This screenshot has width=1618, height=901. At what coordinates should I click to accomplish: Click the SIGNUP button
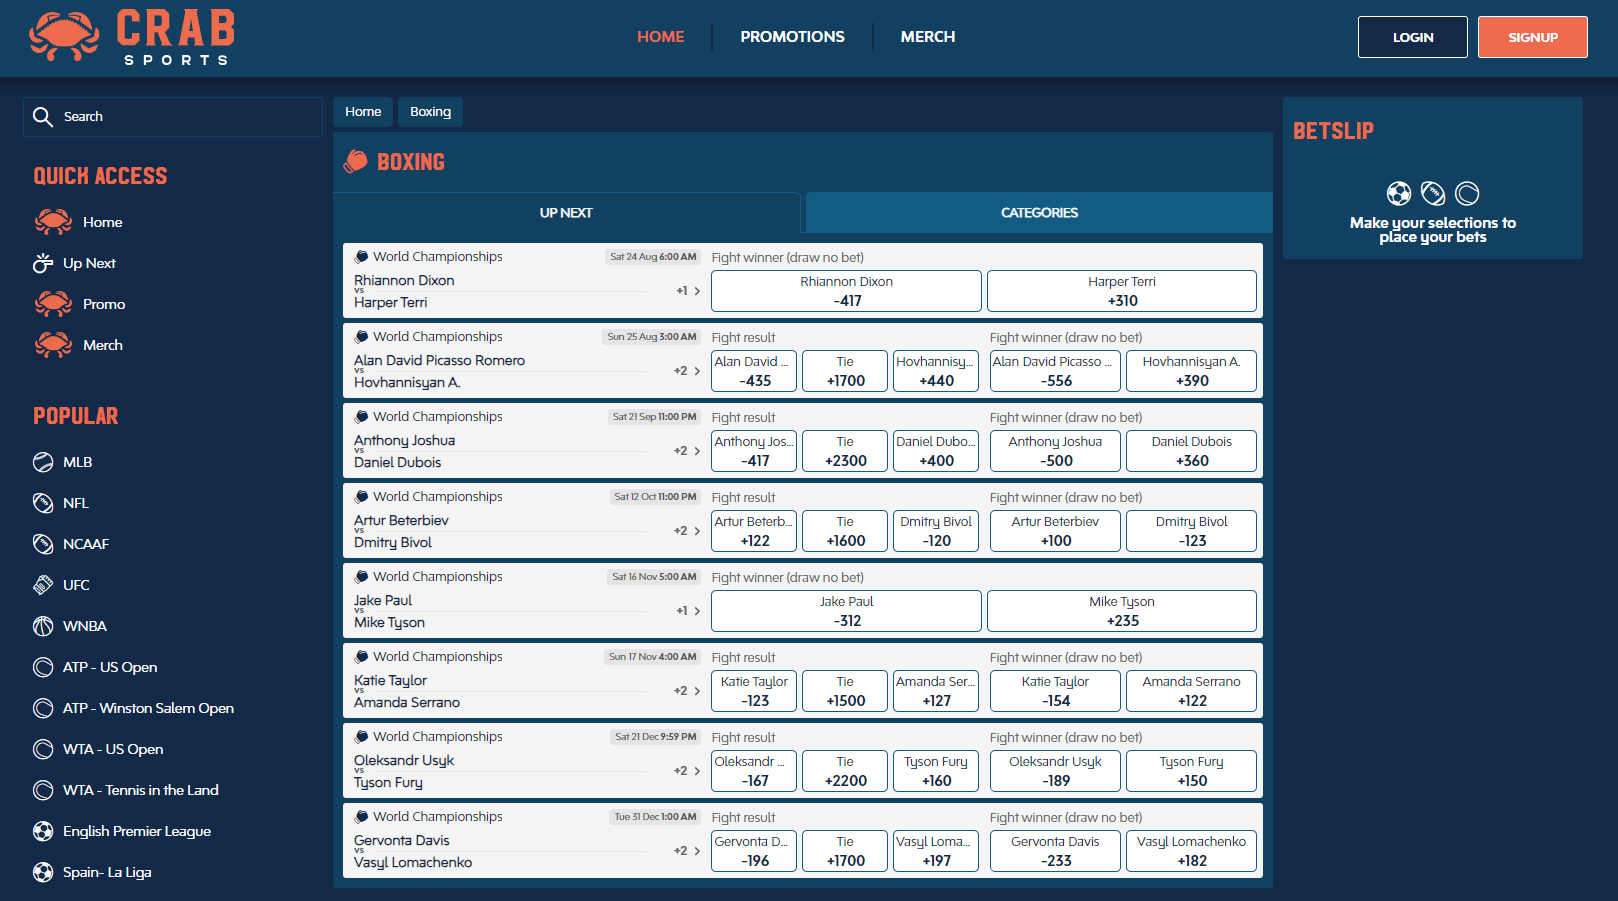click(1533, 37)
